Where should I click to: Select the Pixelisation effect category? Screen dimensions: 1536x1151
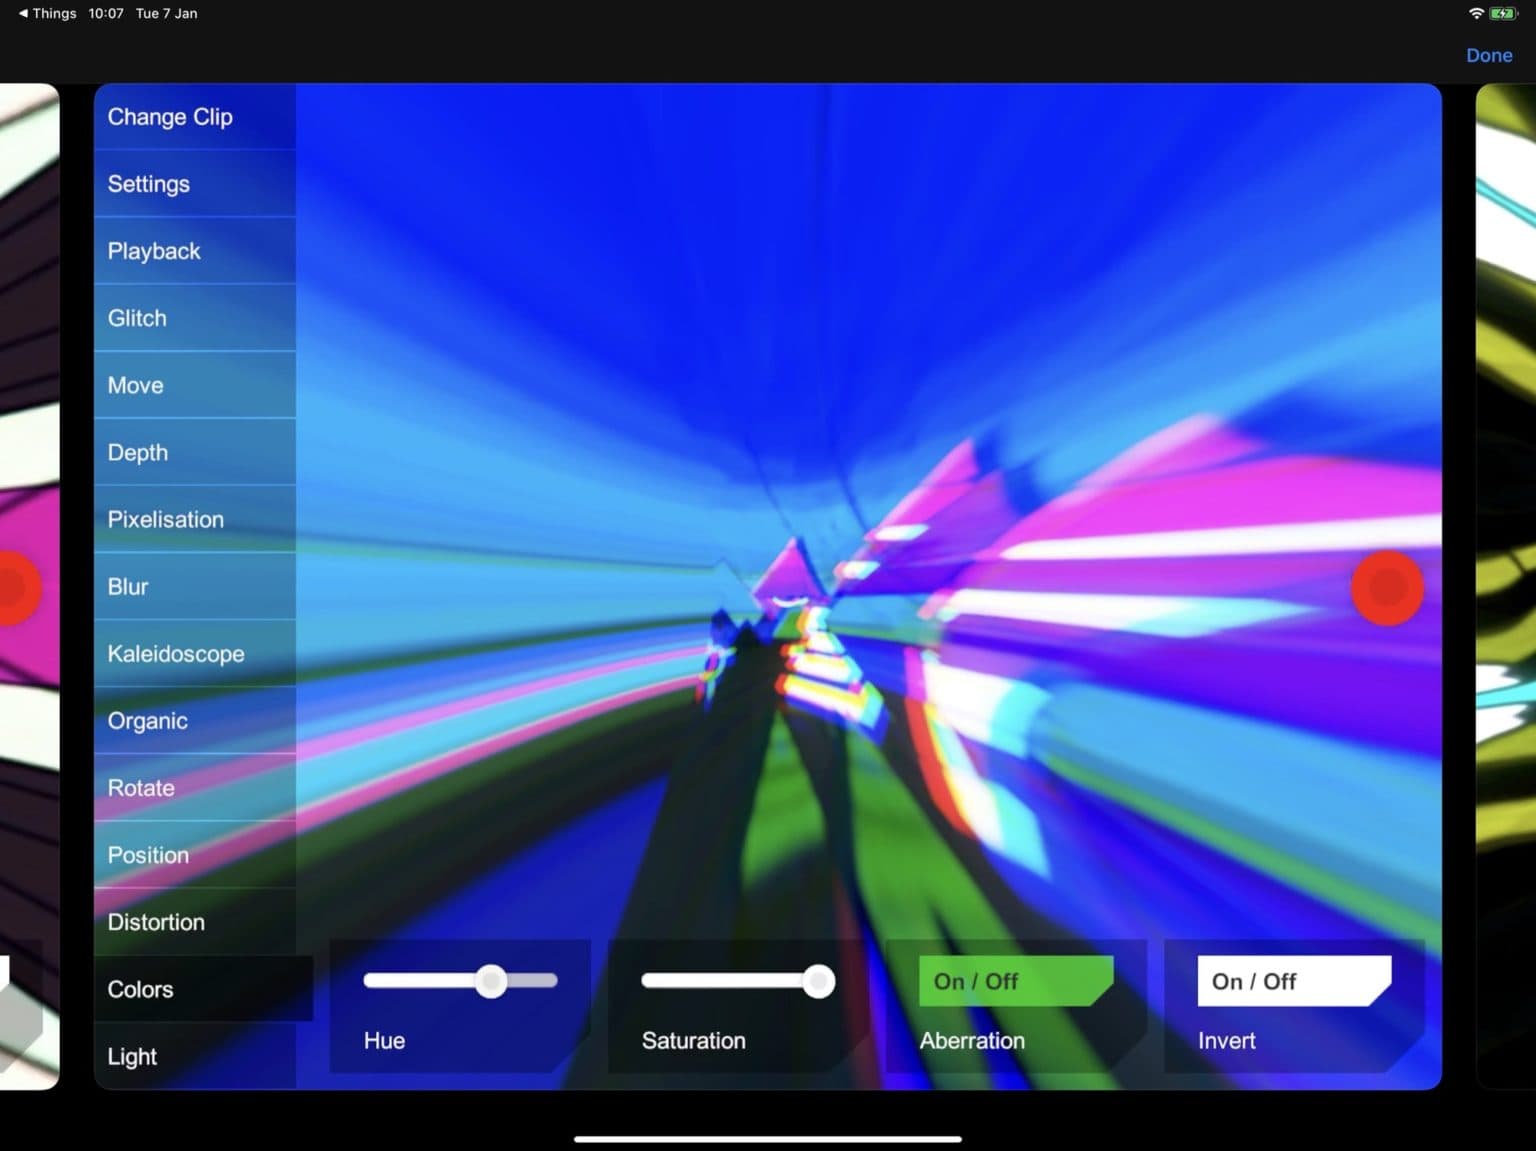point(166,519)
